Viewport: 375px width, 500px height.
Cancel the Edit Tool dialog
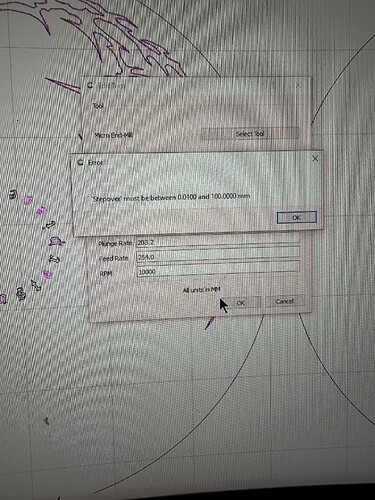[285, 301]
